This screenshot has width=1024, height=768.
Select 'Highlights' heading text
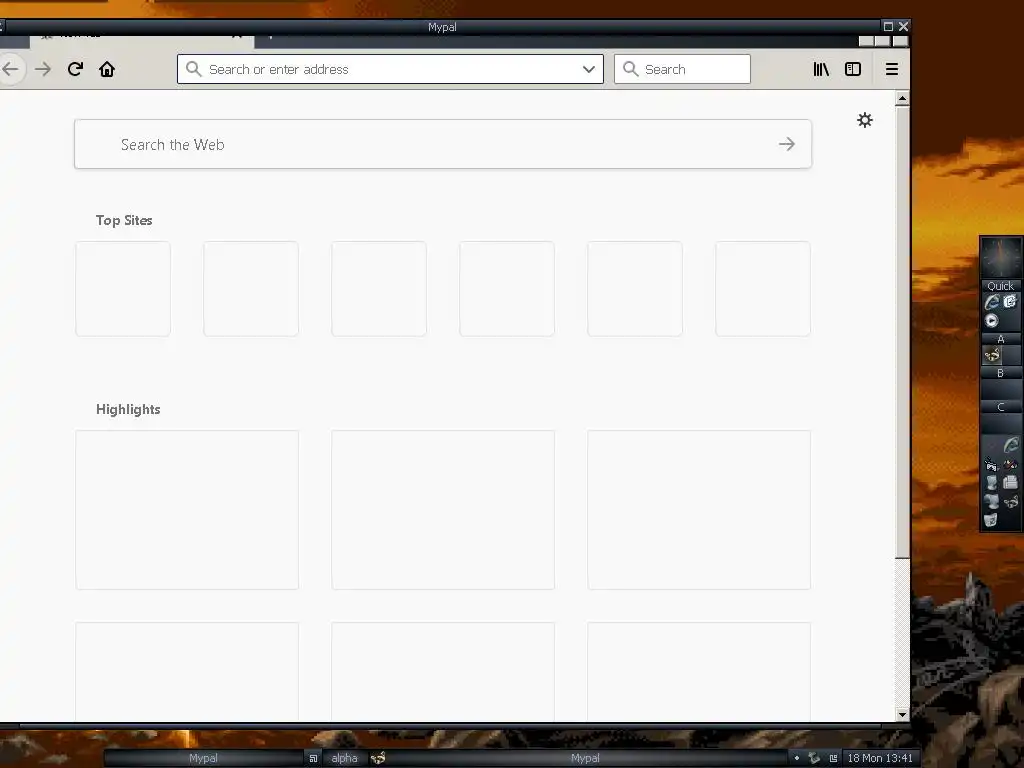pyautogui.click(x=128, y=409)
